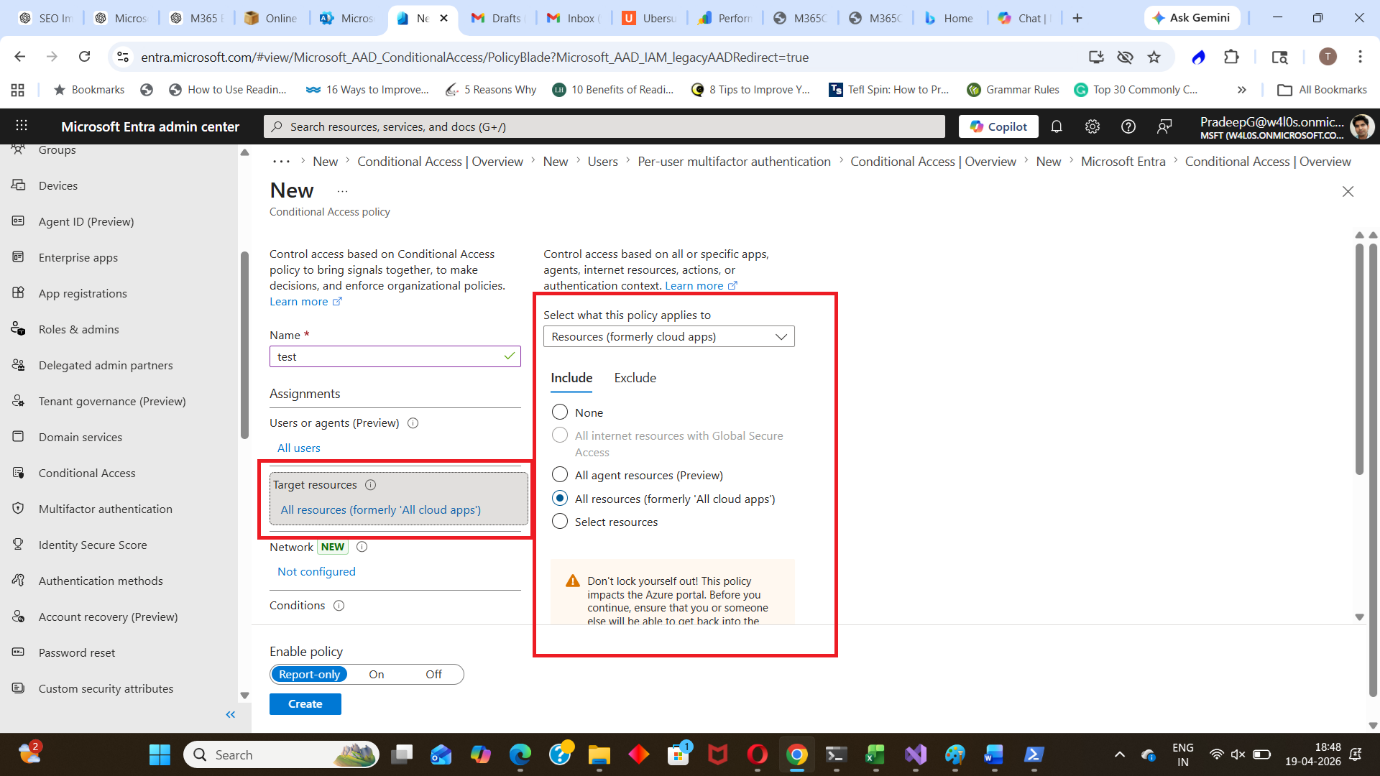Open the feedback icon in header
The height and width of the screenshot is (776, 1380).
(1164, 127)
